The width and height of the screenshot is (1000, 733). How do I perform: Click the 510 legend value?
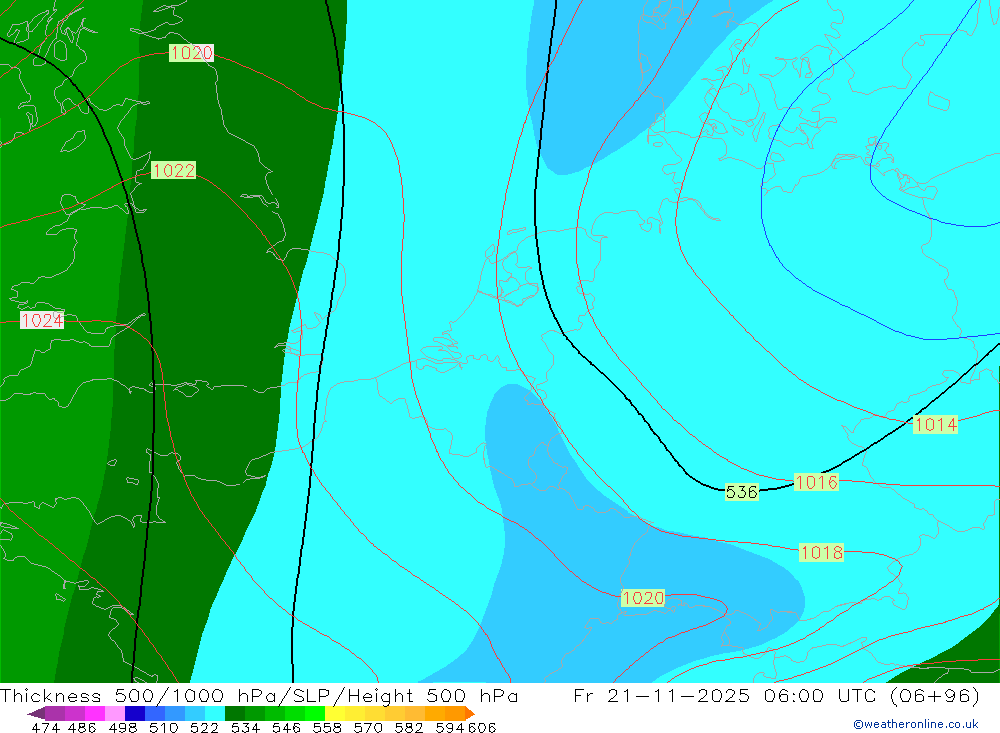coord(163,728)
